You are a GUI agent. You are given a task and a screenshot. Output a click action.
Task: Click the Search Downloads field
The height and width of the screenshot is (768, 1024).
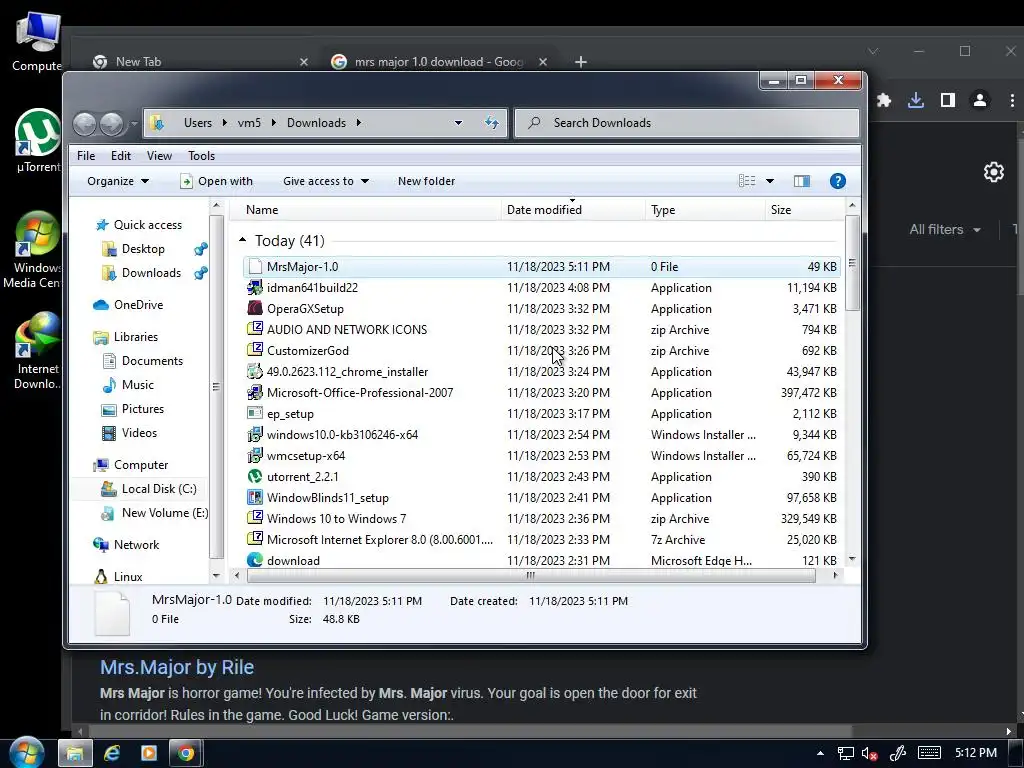(686, 123)
